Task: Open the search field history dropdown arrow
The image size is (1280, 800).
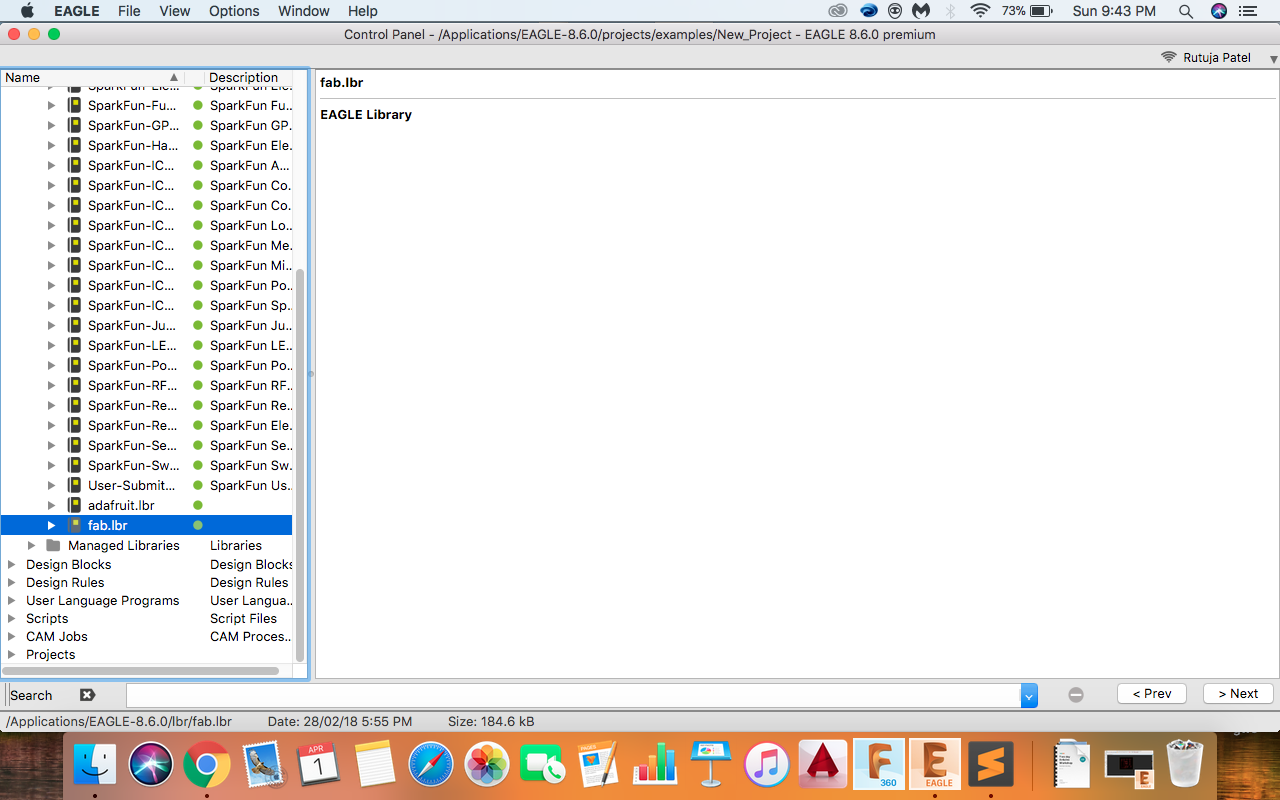Action: (x=1029, y=695)
